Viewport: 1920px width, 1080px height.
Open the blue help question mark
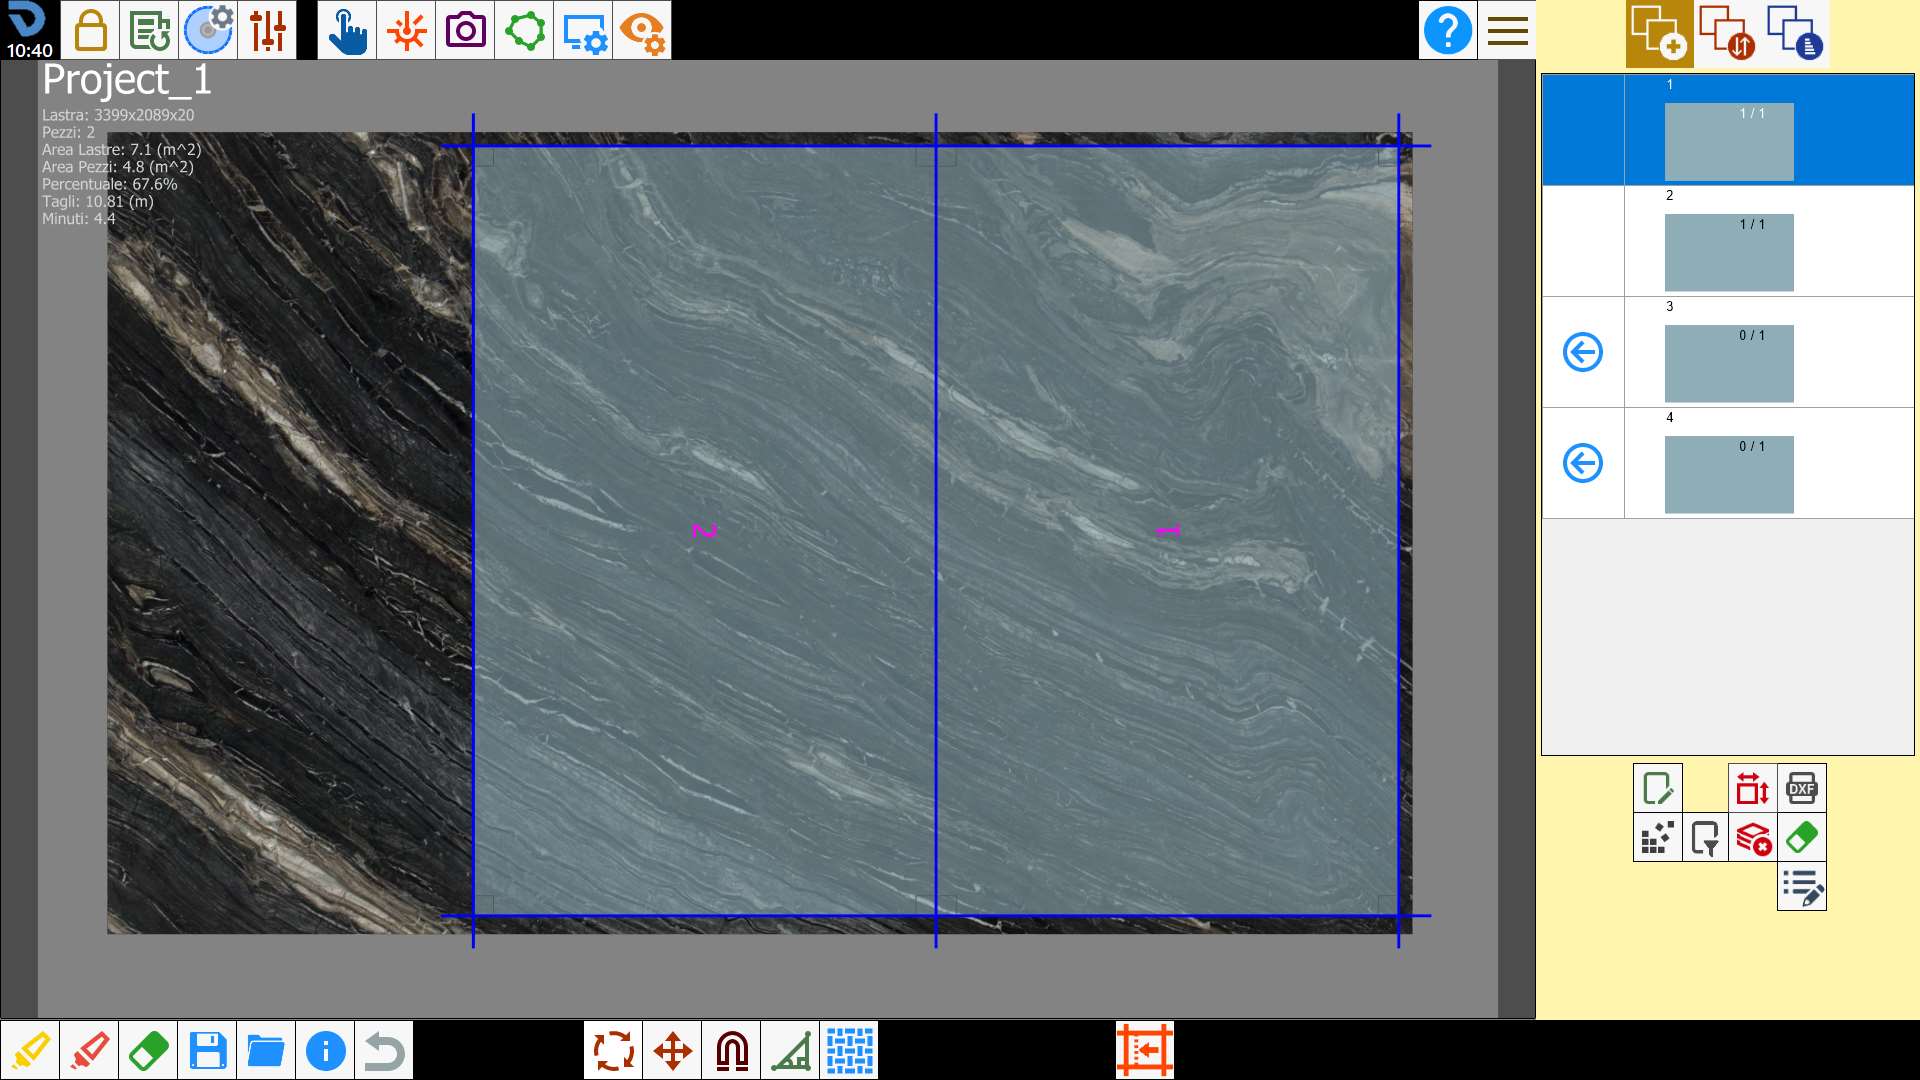pos(1448,30)
